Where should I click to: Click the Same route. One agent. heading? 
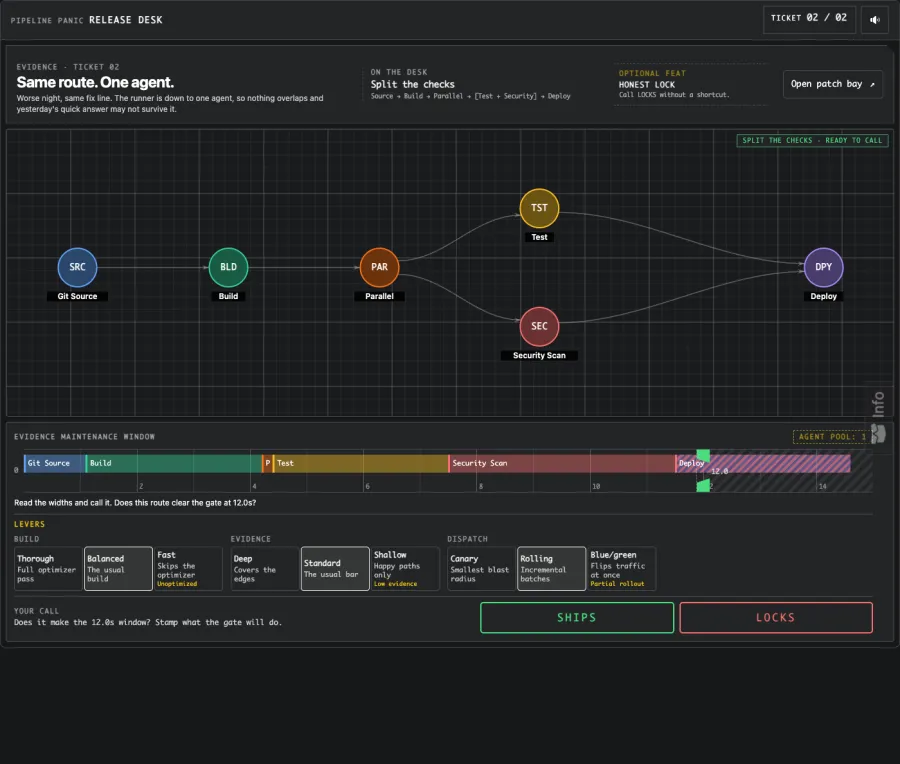coord(95,83)
